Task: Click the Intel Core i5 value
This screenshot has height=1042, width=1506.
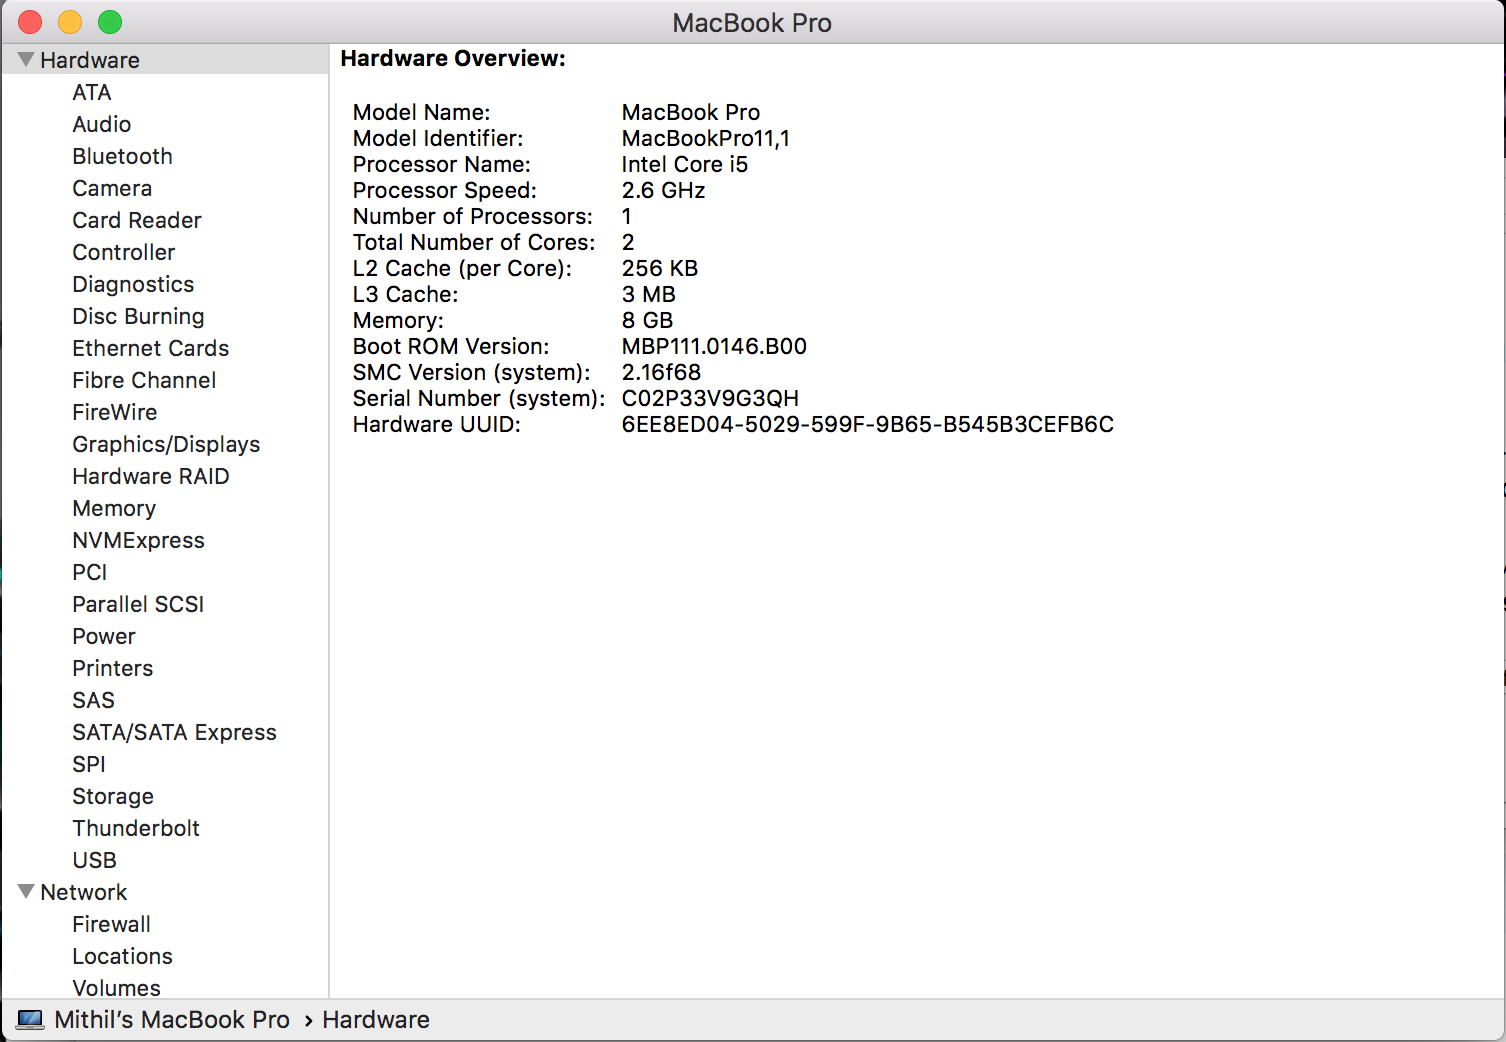Action: (685, 164)
